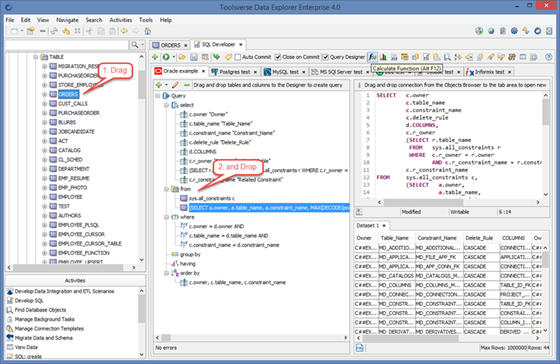Click the export icon below the dataset grid

360,348
